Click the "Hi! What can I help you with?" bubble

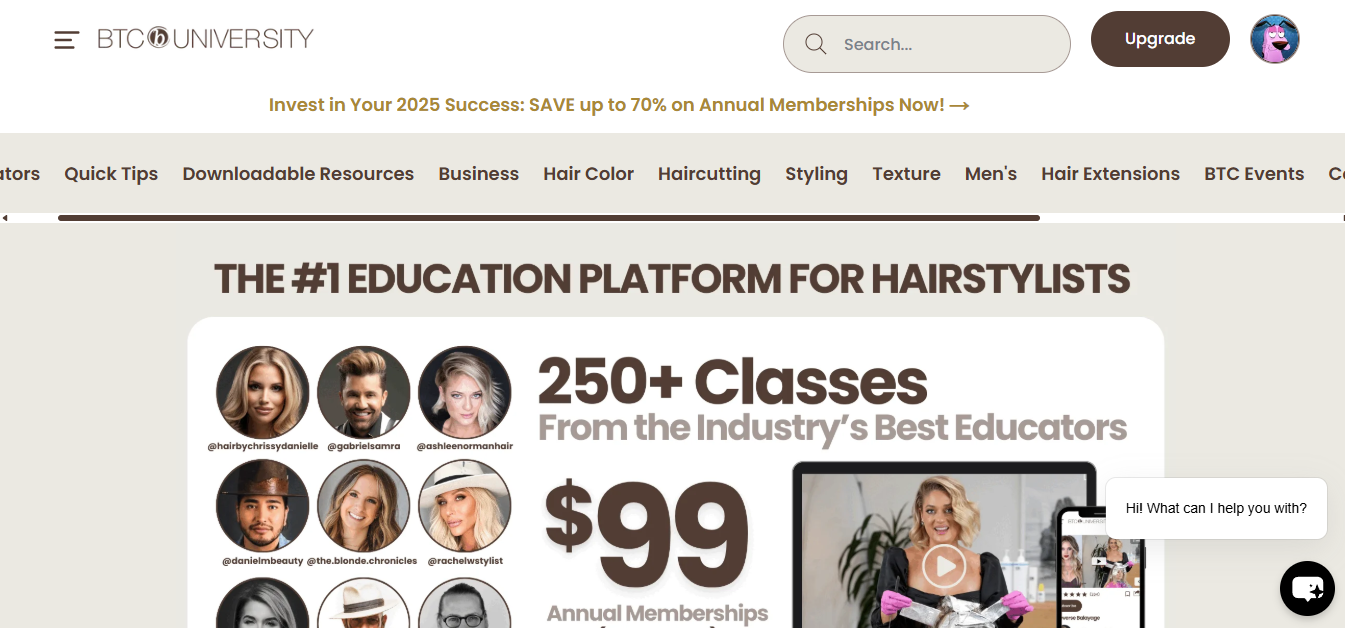tap(1216, 508)
